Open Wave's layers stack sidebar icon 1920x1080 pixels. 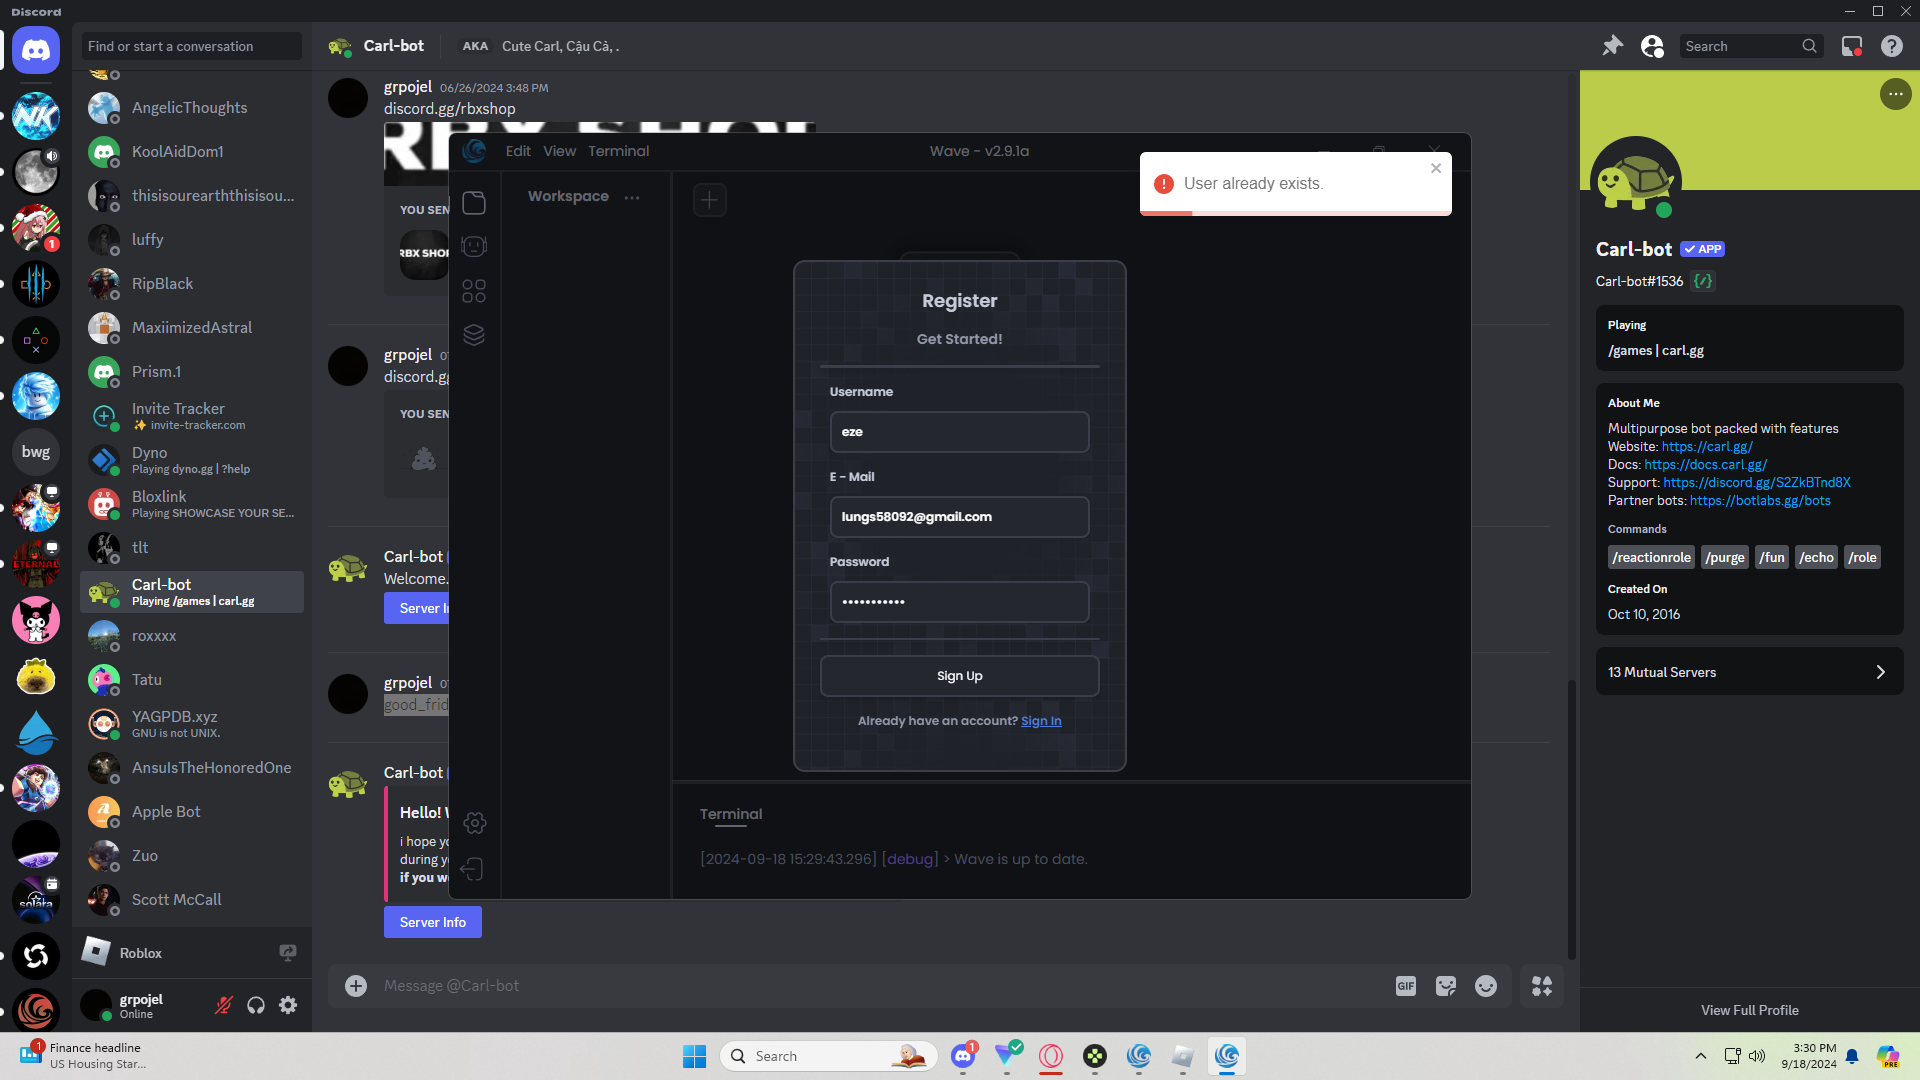pos(474,335)
